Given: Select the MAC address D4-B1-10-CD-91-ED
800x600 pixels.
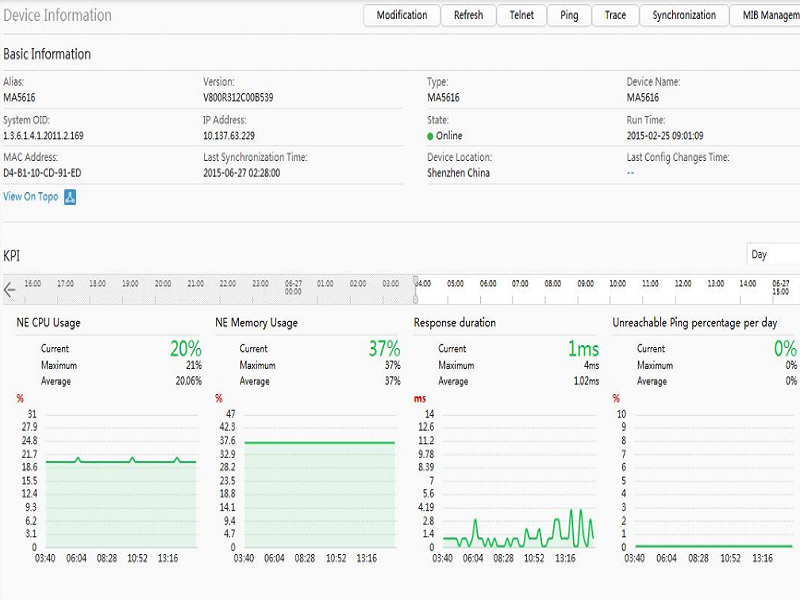Looking at the screenshot, I should 42,173.
